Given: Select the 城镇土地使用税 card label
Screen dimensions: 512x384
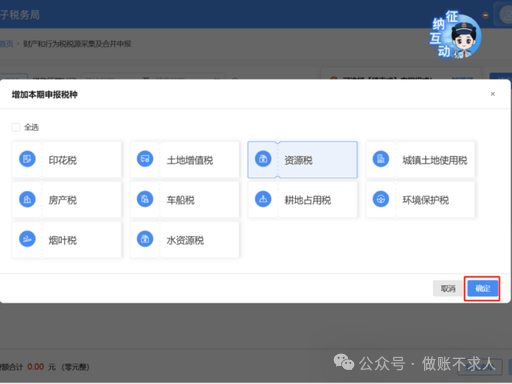Looking at the screenshot, I should click(x=435, y=160).
